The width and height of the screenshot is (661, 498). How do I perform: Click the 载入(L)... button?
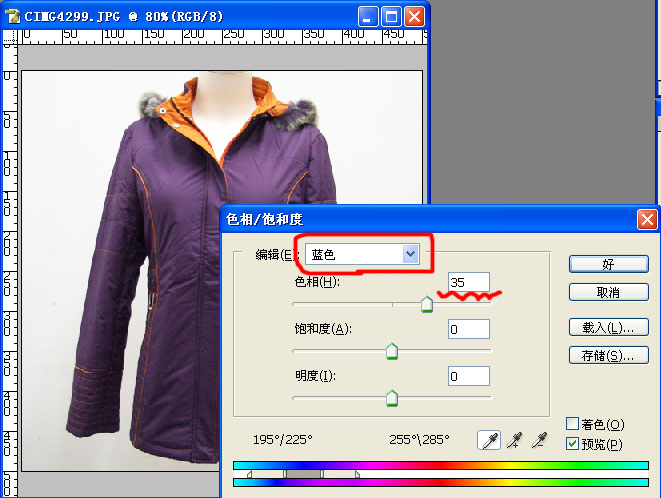point(609,327)
